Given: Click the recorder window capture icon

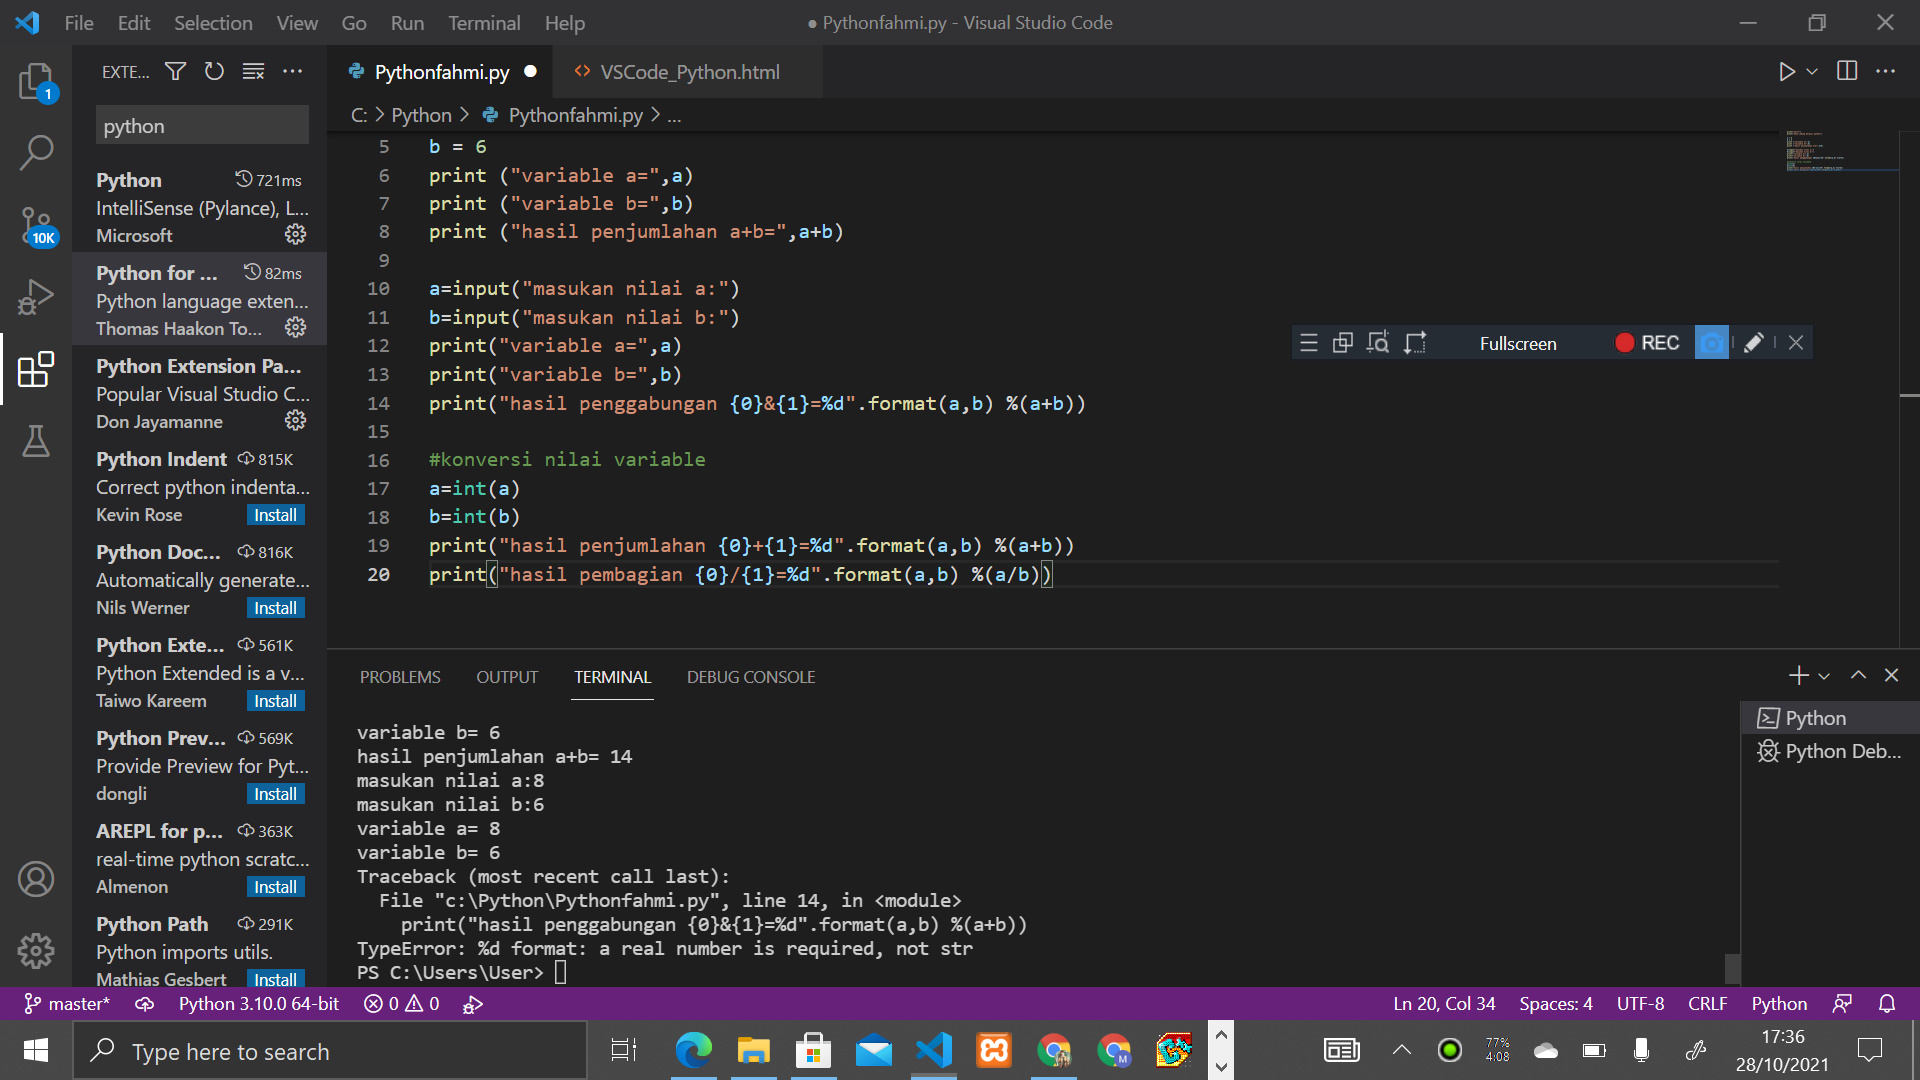Looking at the screenshot, I should (1342, 343).
